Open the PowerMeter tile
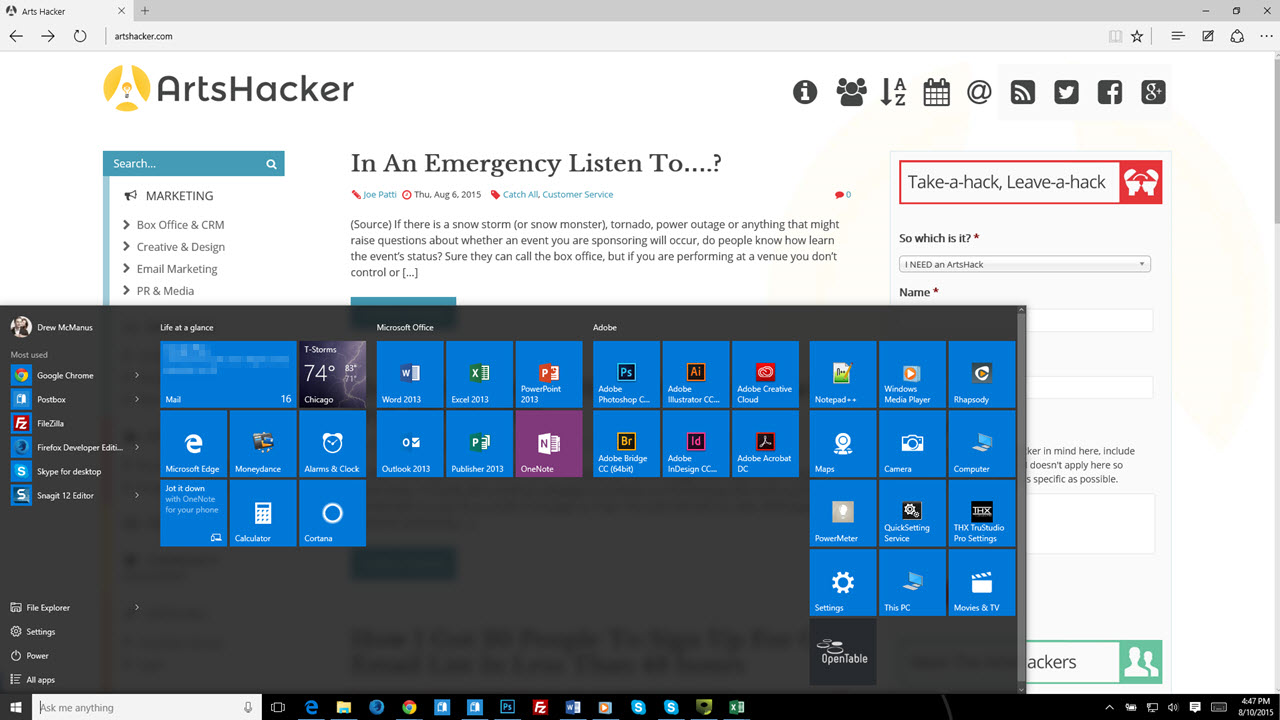 (x=843, y=513)
